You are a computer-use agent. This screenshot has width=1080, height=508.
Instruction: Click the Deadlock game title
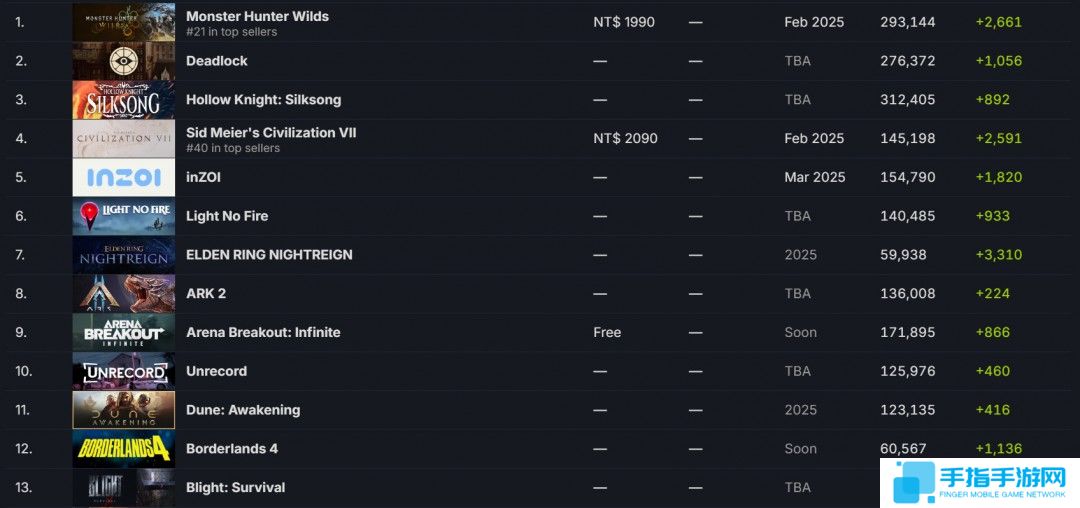tap(216, 61)
